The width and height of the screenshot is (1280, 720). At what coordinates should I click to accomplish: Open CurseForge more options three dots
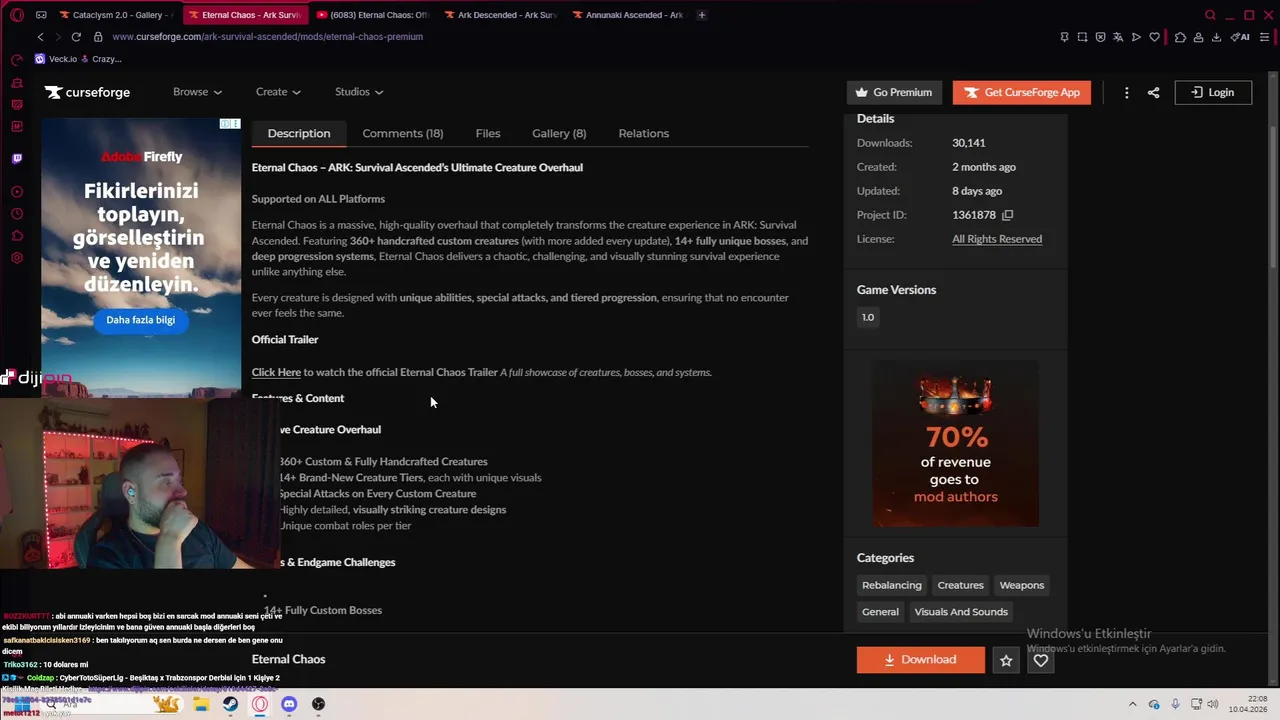1126,92
